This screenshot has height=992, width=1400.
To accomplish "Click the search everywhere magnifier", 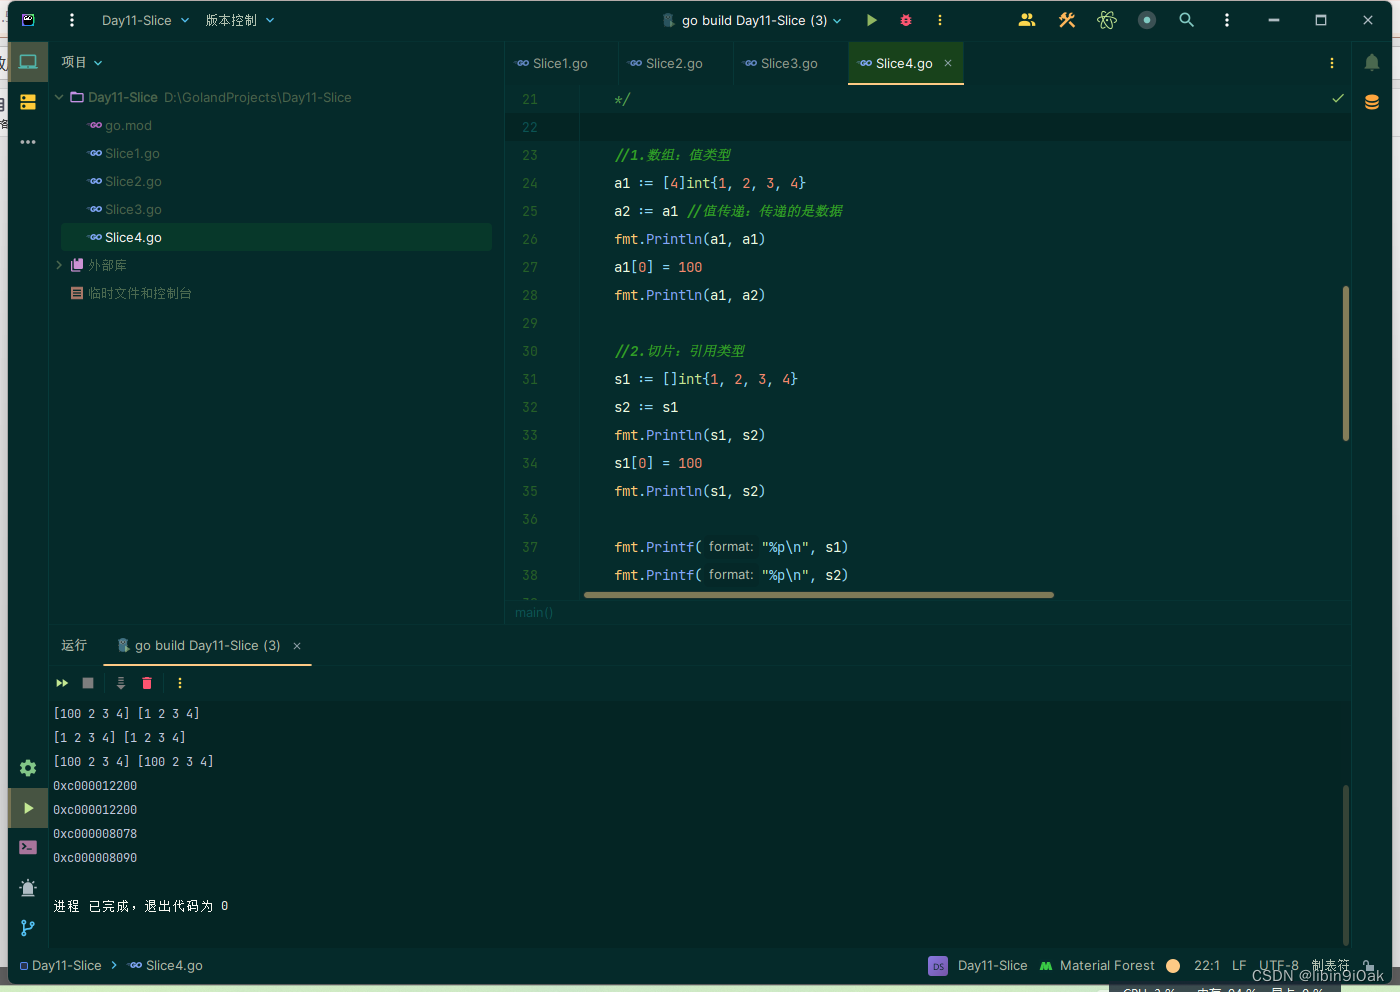I will coord(1187,20).
